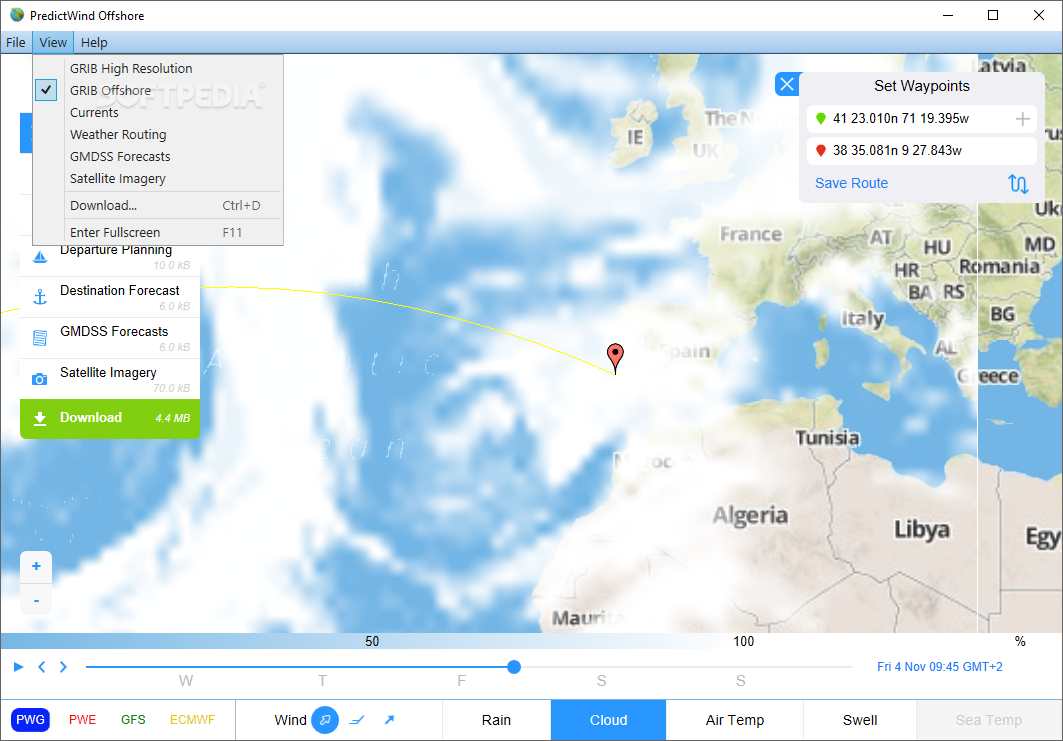Screen dimensions: 1063x741
Task: Minimize the PredictWind Offshore window
Action: (x=948, y=15)
